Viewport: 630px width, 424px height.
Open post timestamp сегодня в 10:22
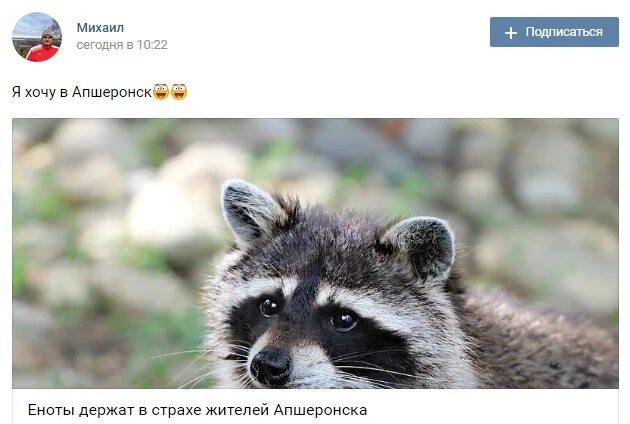(x=122, y=45)
